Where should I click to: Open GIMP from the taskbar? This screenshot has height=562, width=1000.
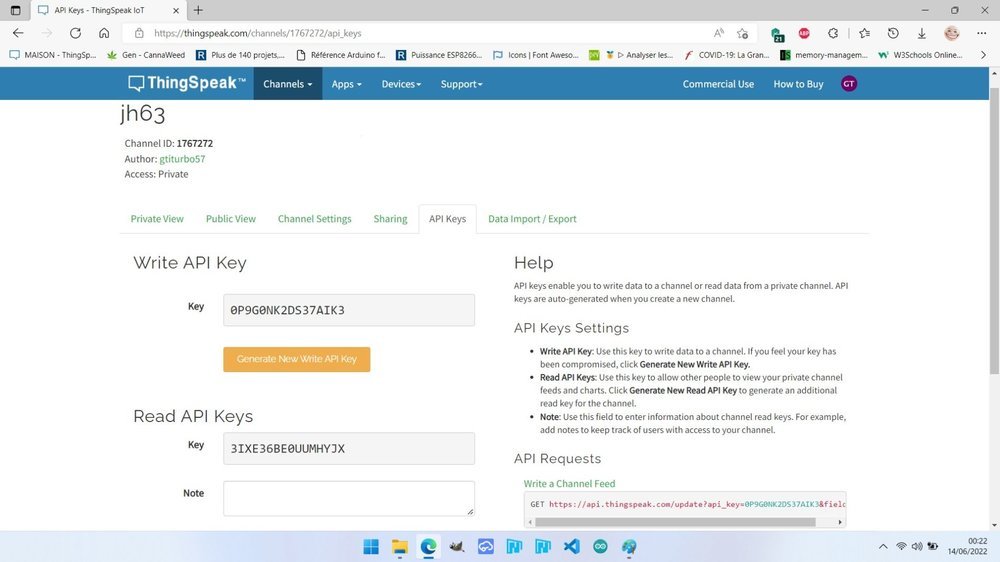457,547
